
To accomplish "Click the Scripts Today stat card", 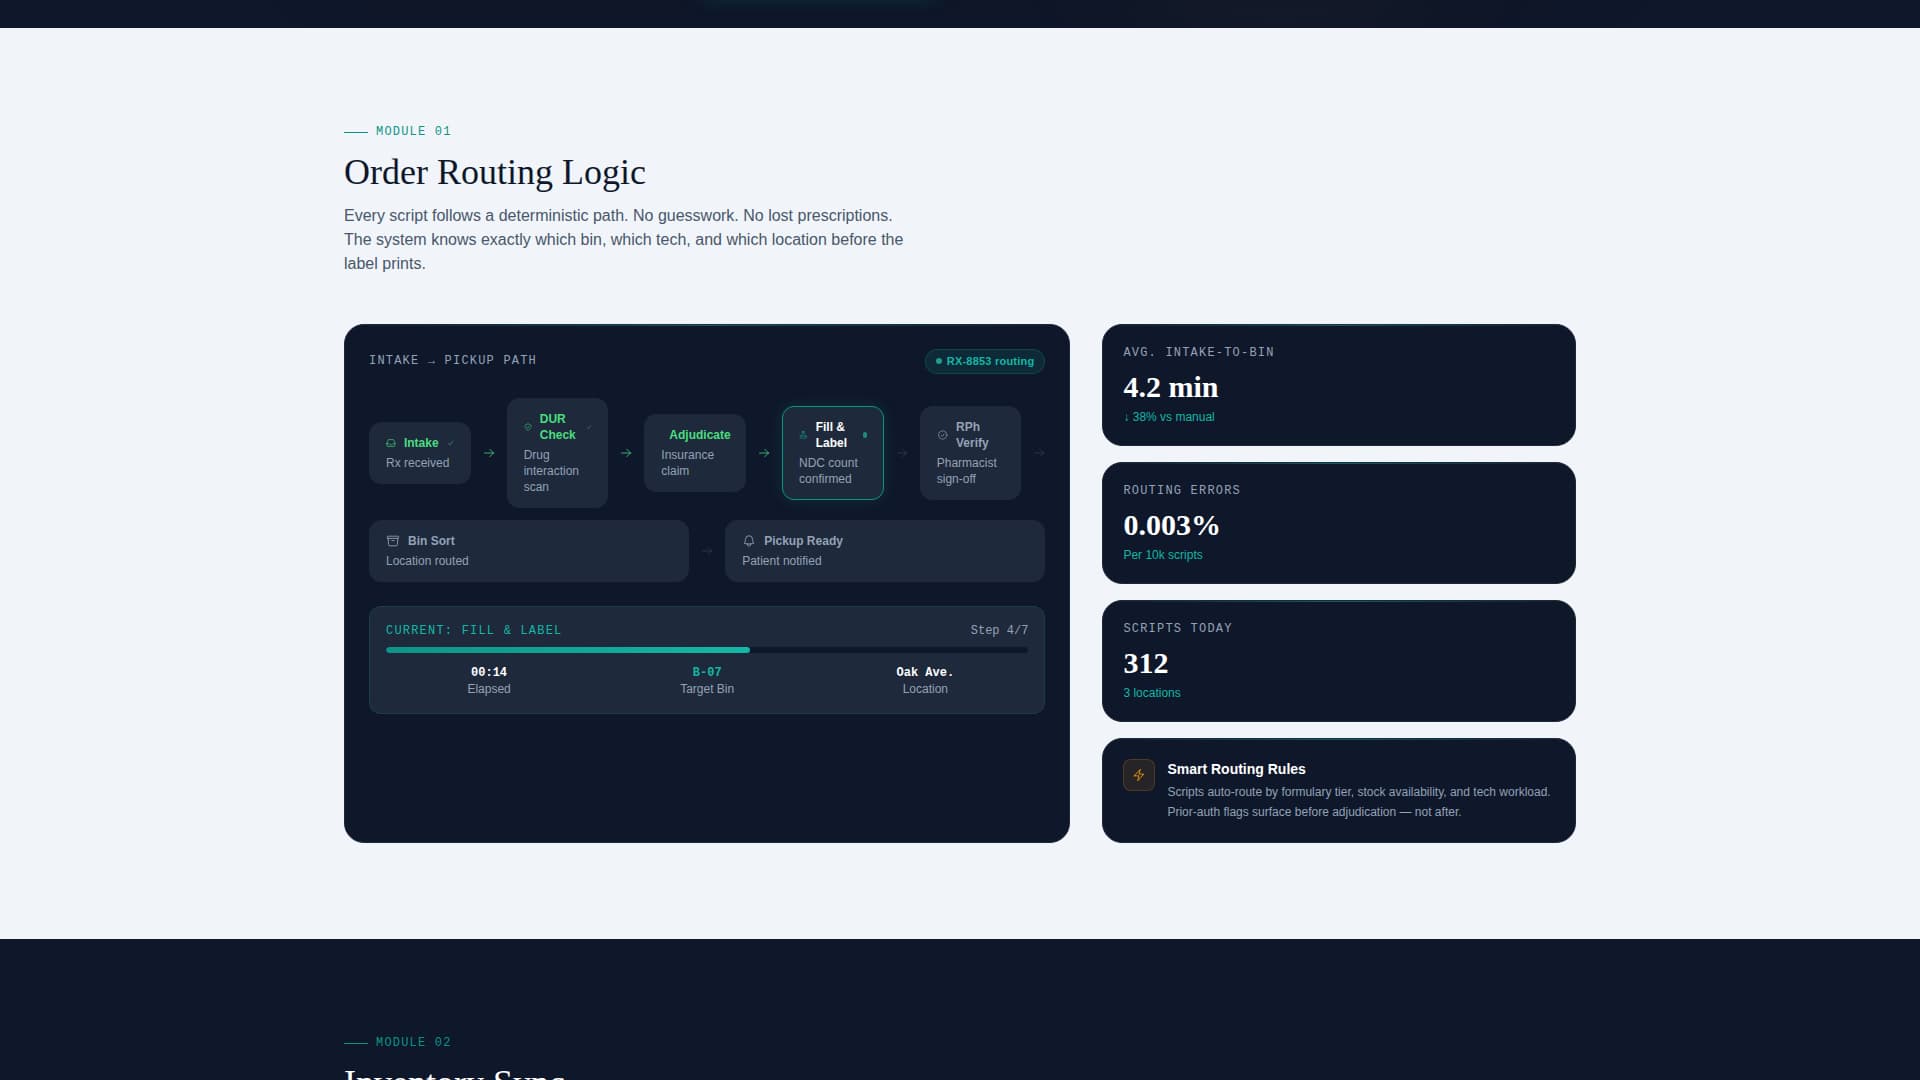I will (1339, 661).
